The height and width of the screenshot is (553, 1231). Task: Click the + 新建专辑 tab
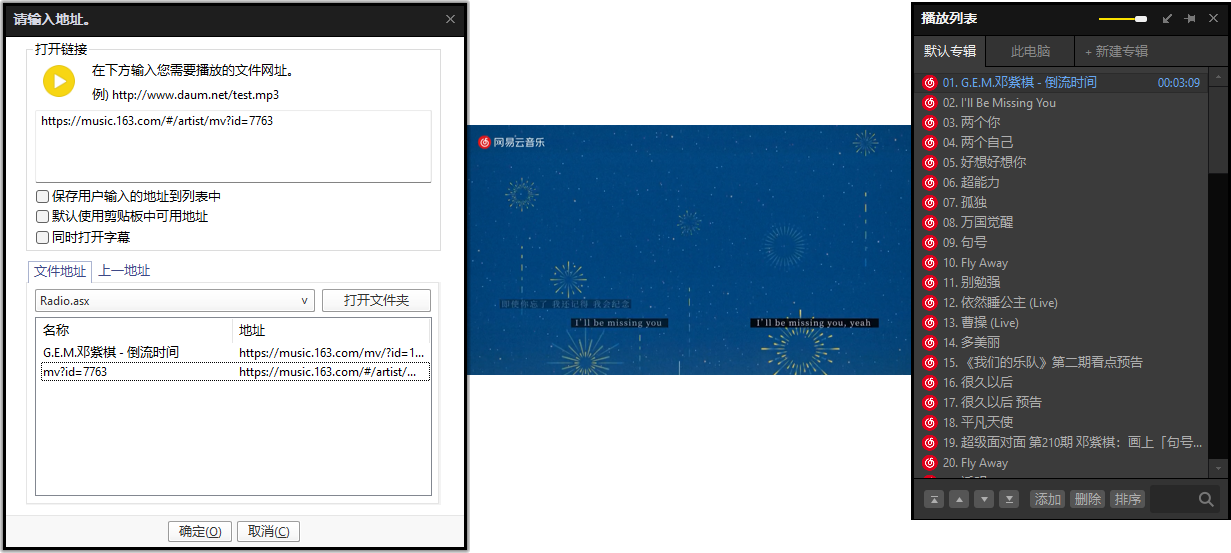coord(1116,52)
